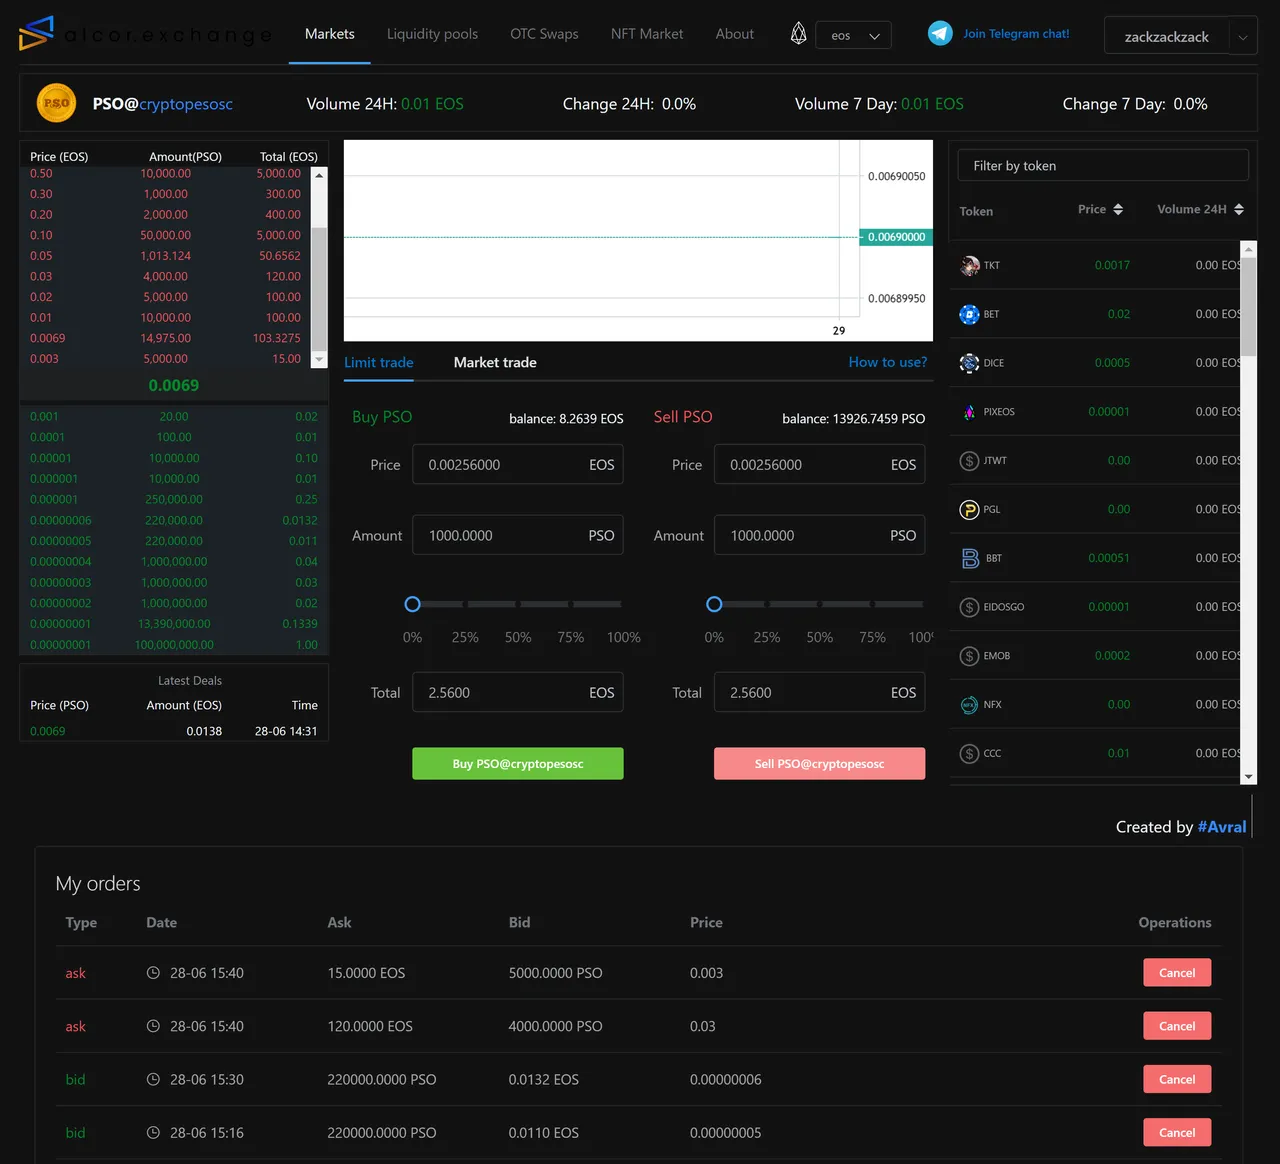Select the PIXEOS token icon

click(x=969, y=412)
